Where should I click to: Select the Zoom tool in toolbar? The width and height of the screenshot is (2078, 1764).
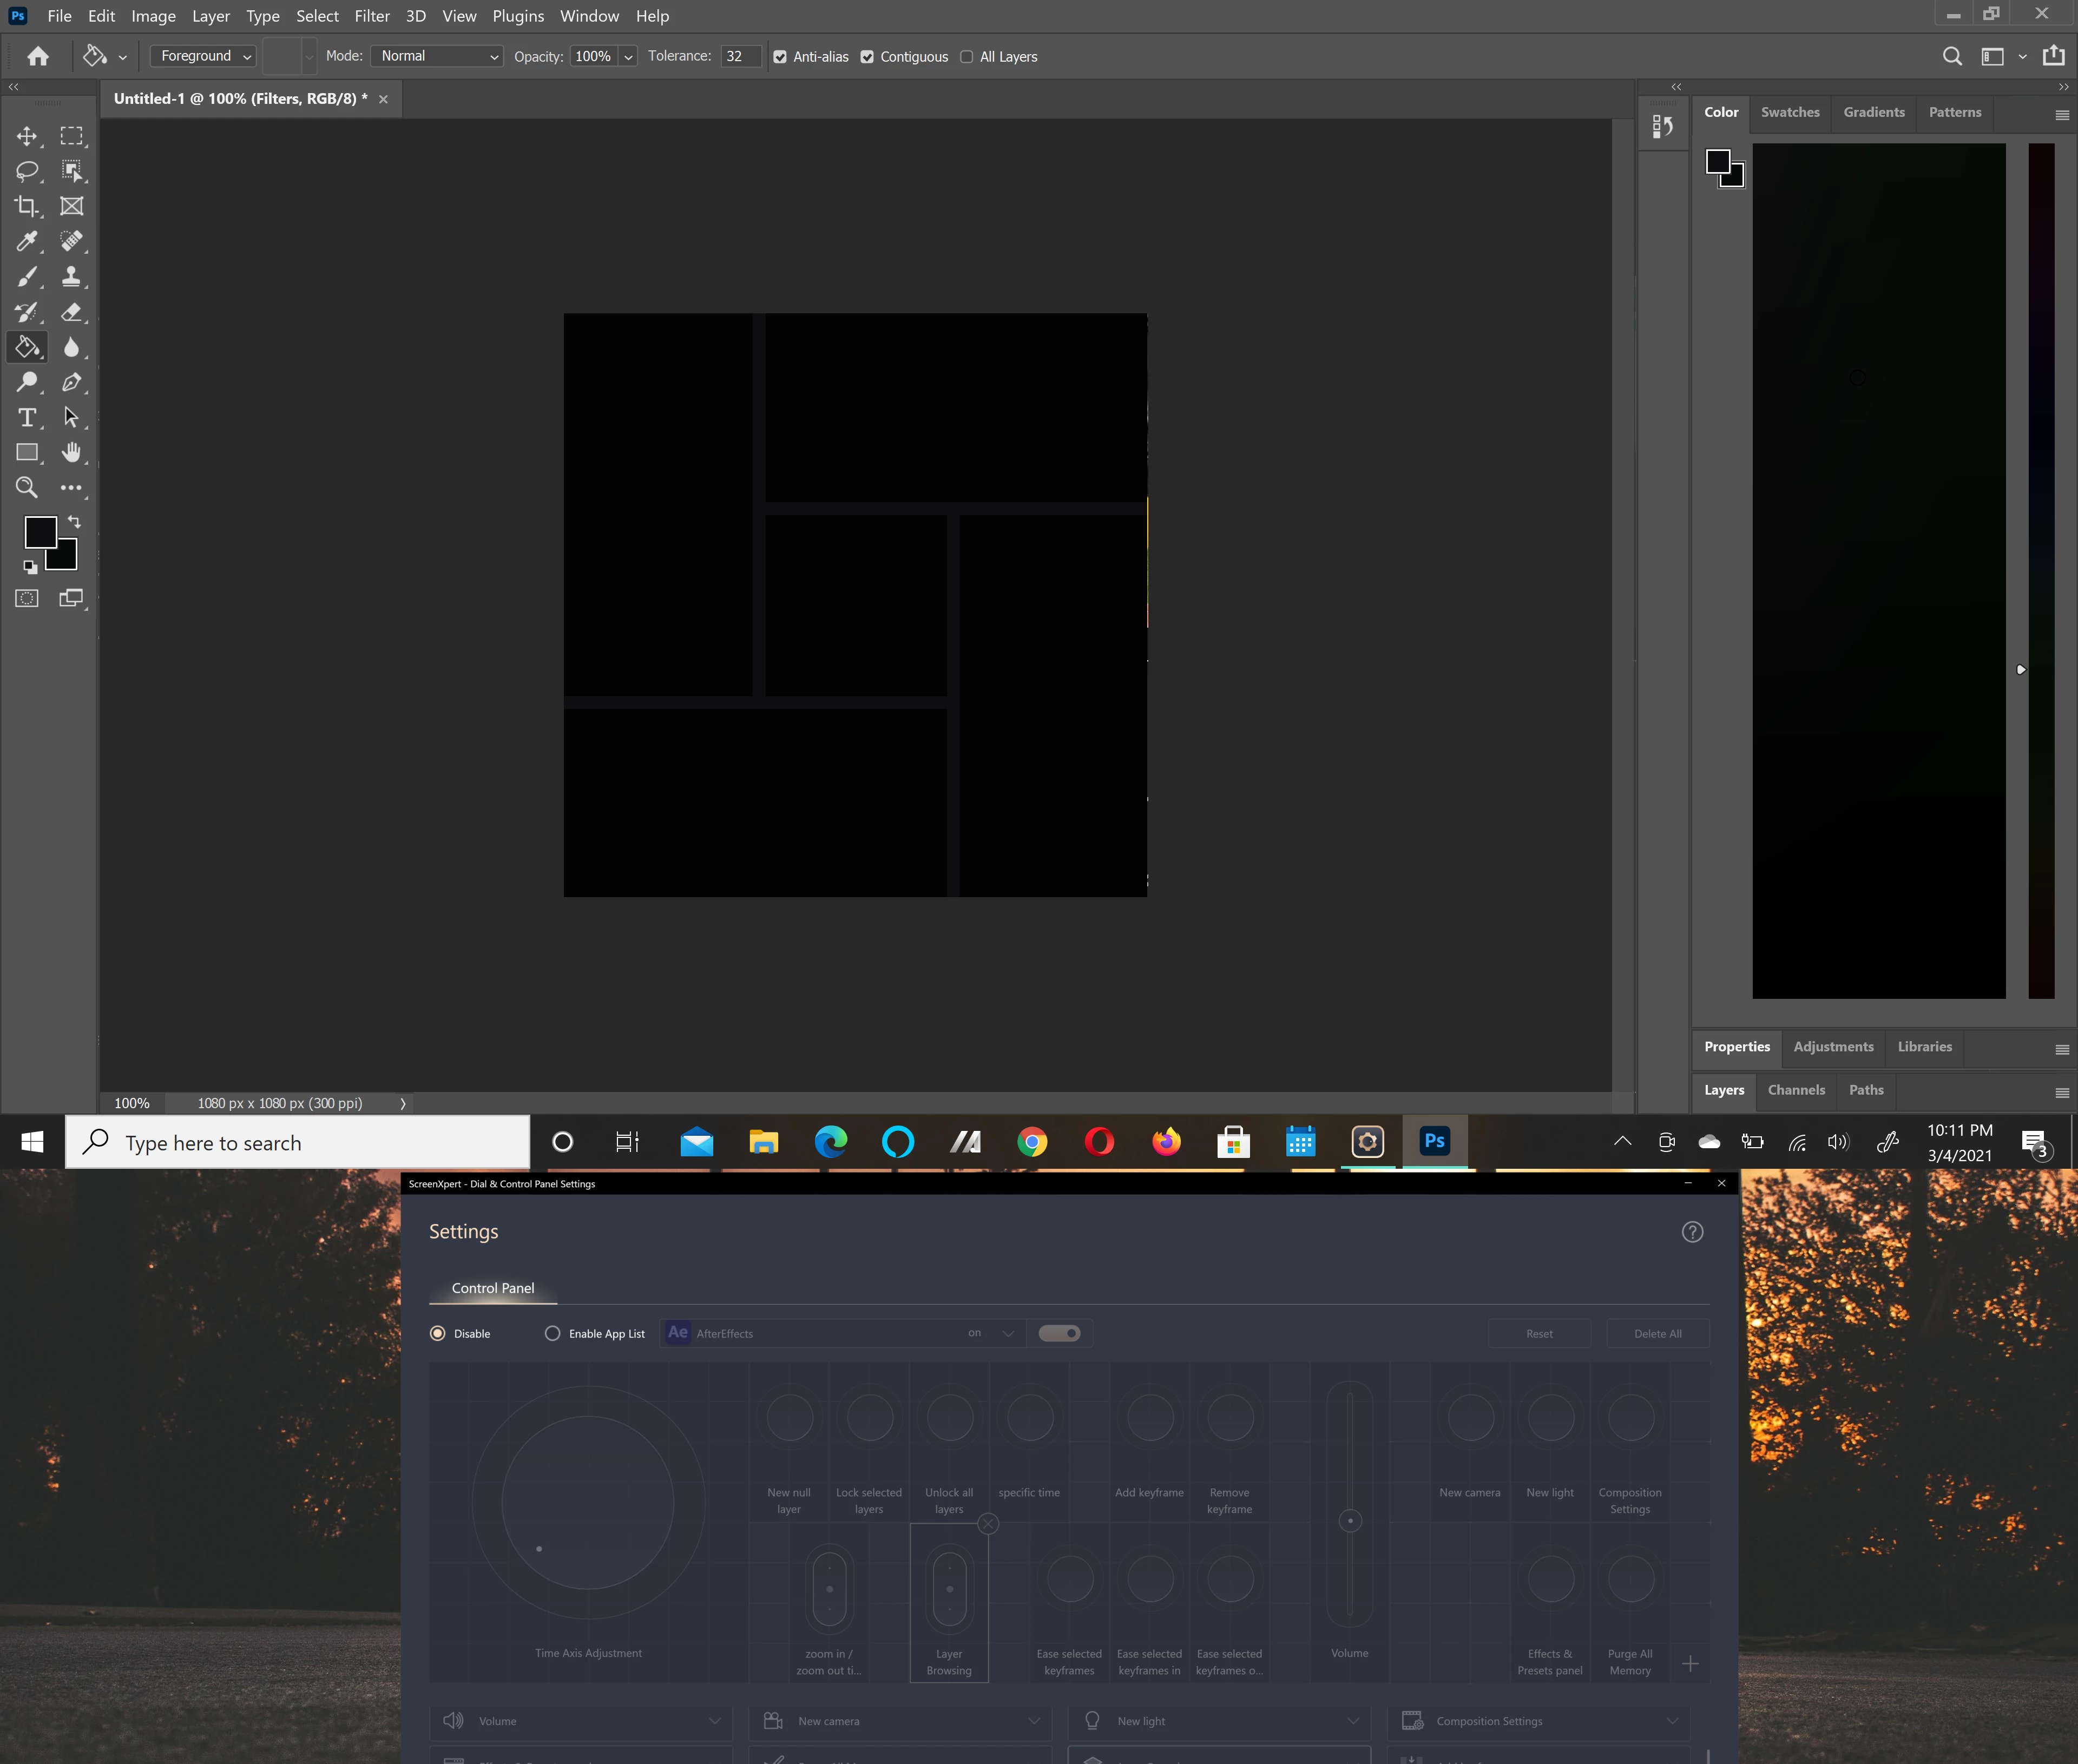pos(27,488)
